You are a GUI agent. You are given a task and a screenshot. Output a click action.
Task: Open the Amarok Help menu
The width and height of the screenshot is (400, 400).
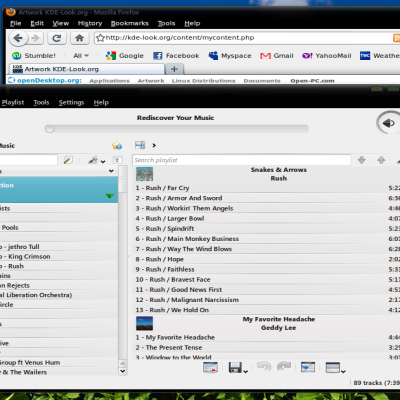click(x=101, y=102)
